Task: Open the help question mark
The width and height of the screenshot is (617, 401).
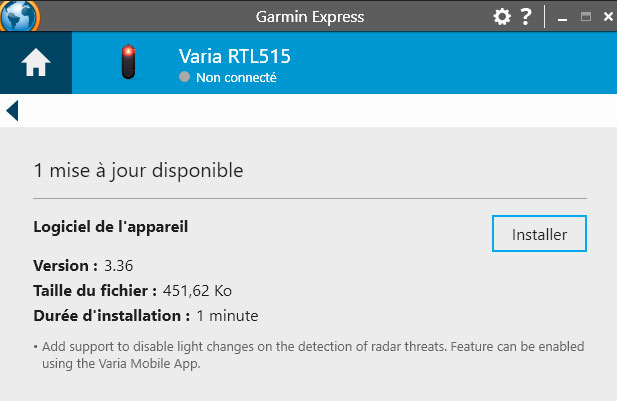Action: coord(526,17)
